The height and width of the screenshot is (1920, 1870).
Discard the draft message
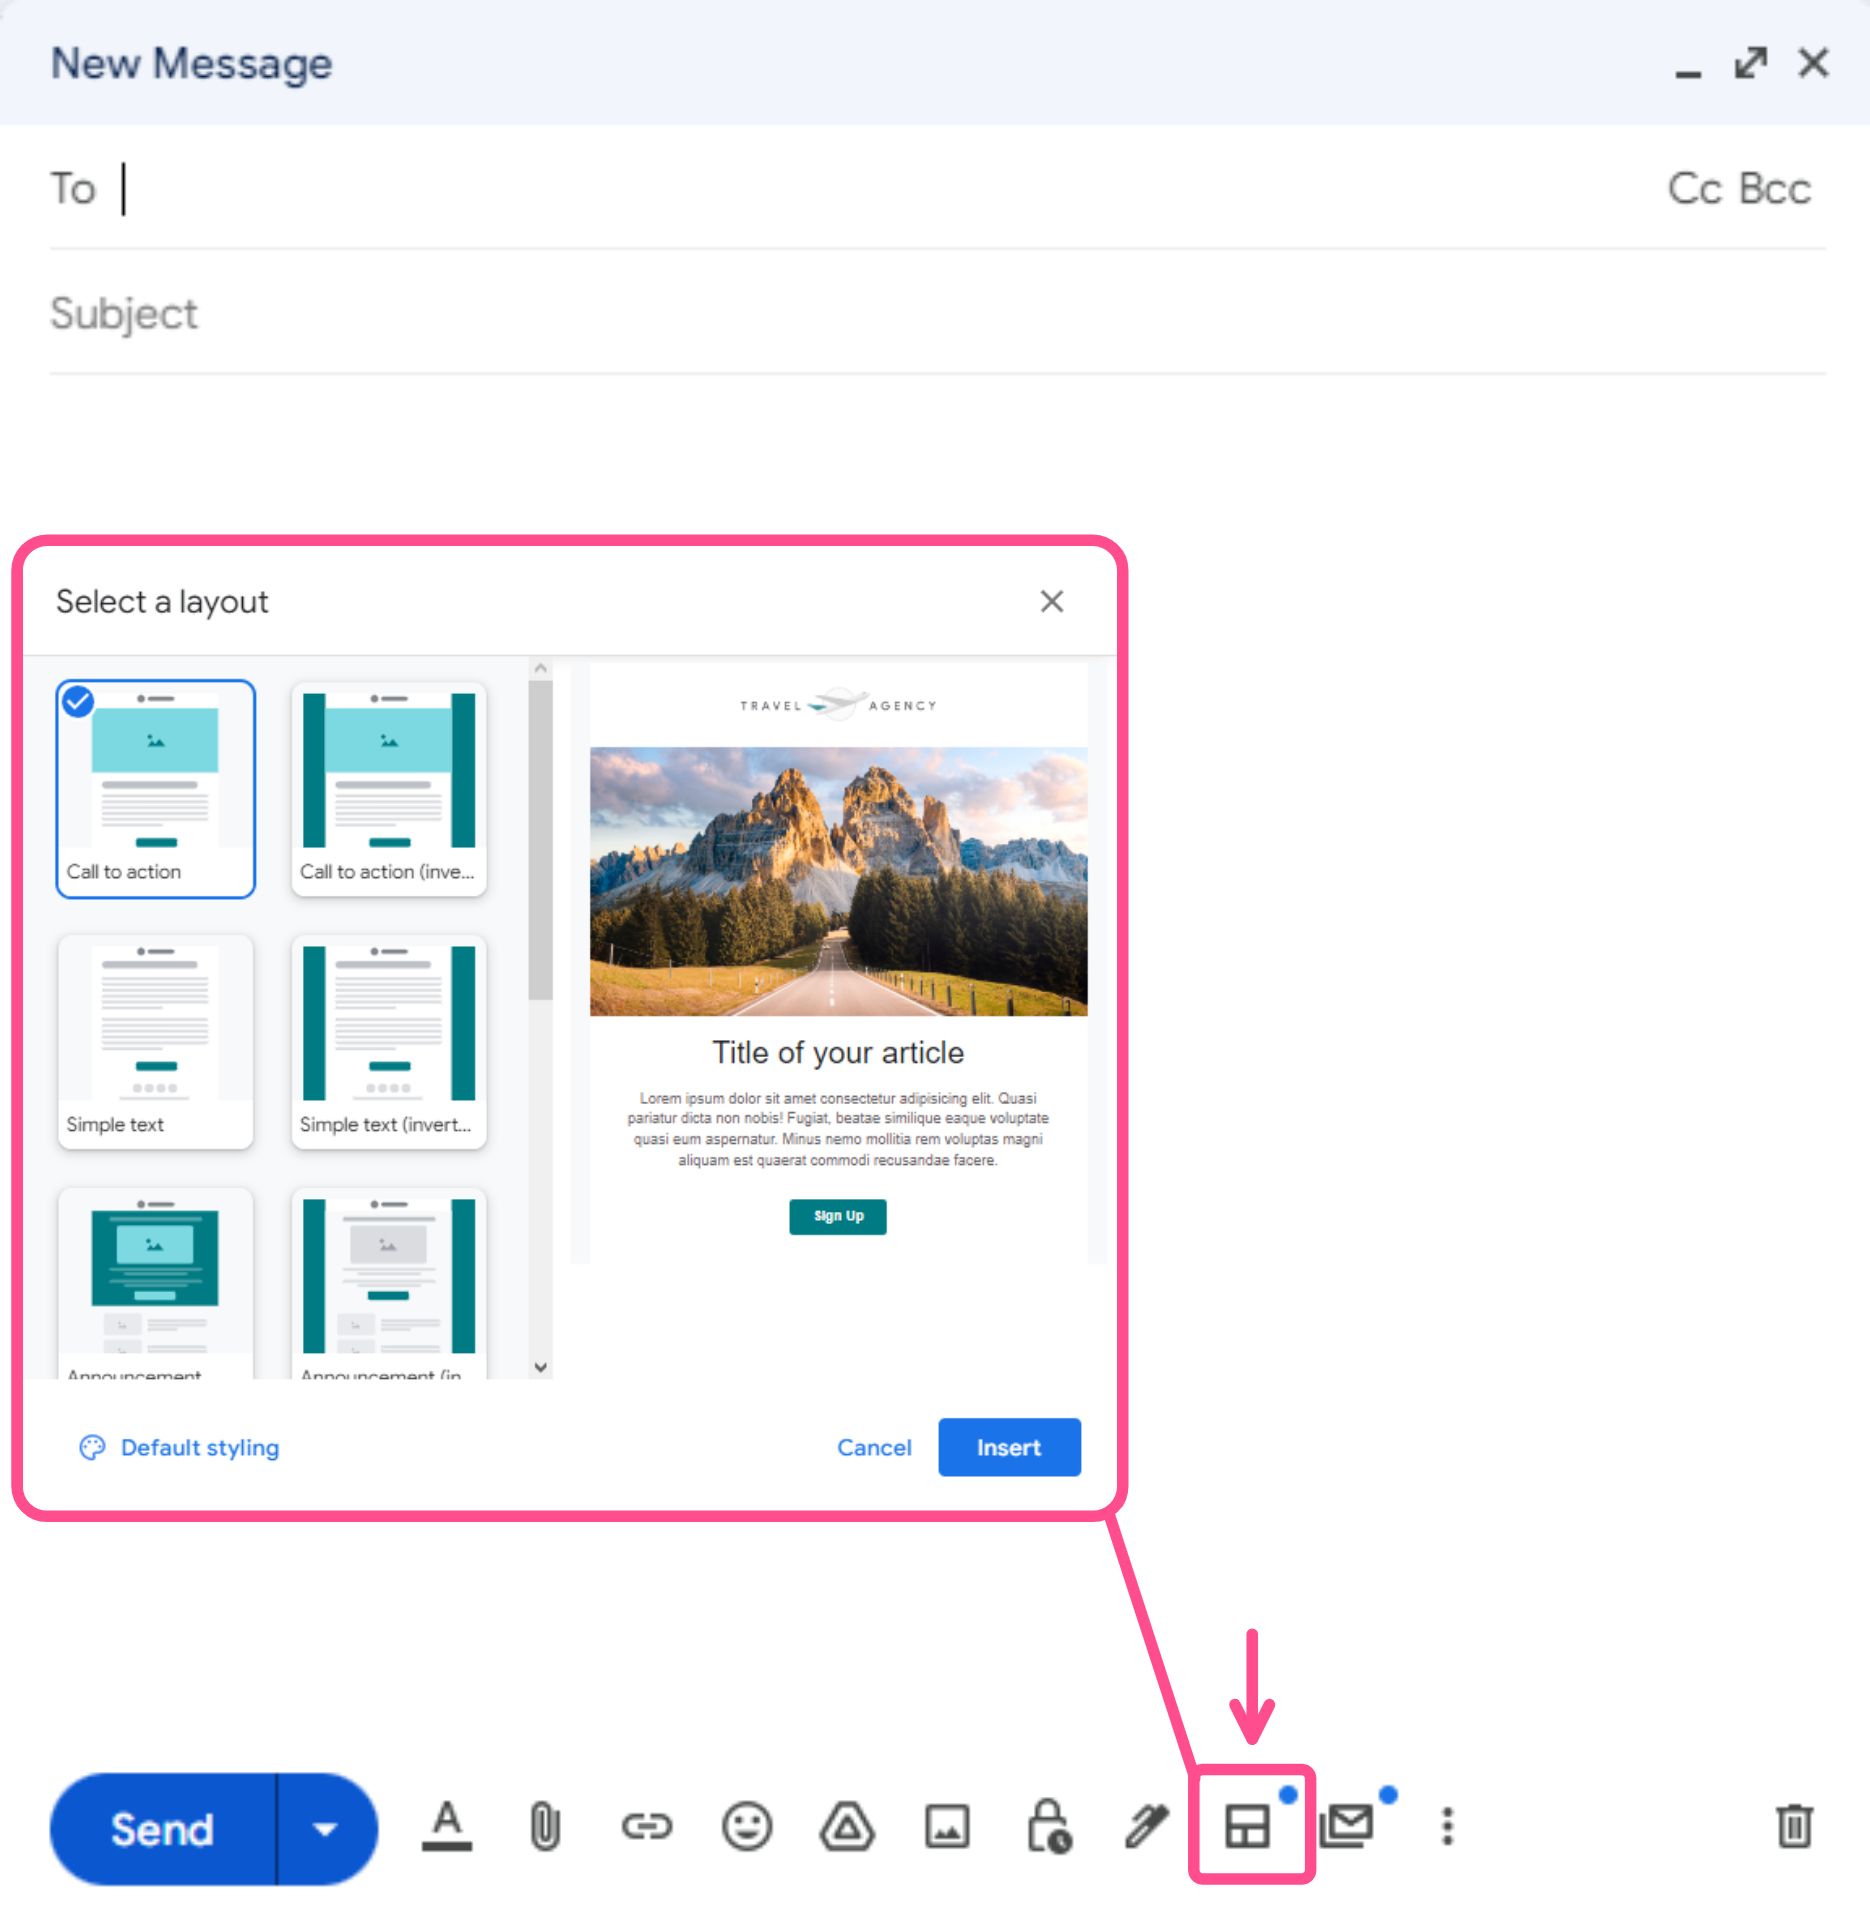(x=1795, y=1827)
